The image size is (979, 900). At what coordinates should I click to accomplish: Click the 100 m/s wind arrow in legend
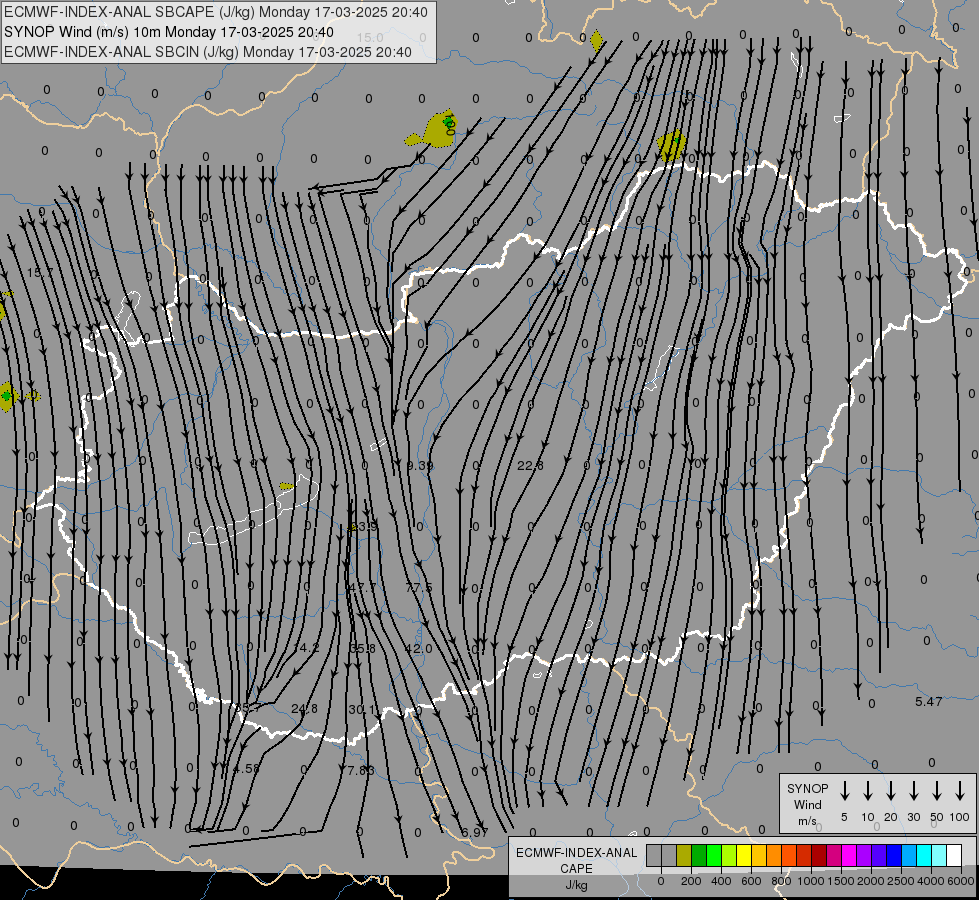[960, 791]
